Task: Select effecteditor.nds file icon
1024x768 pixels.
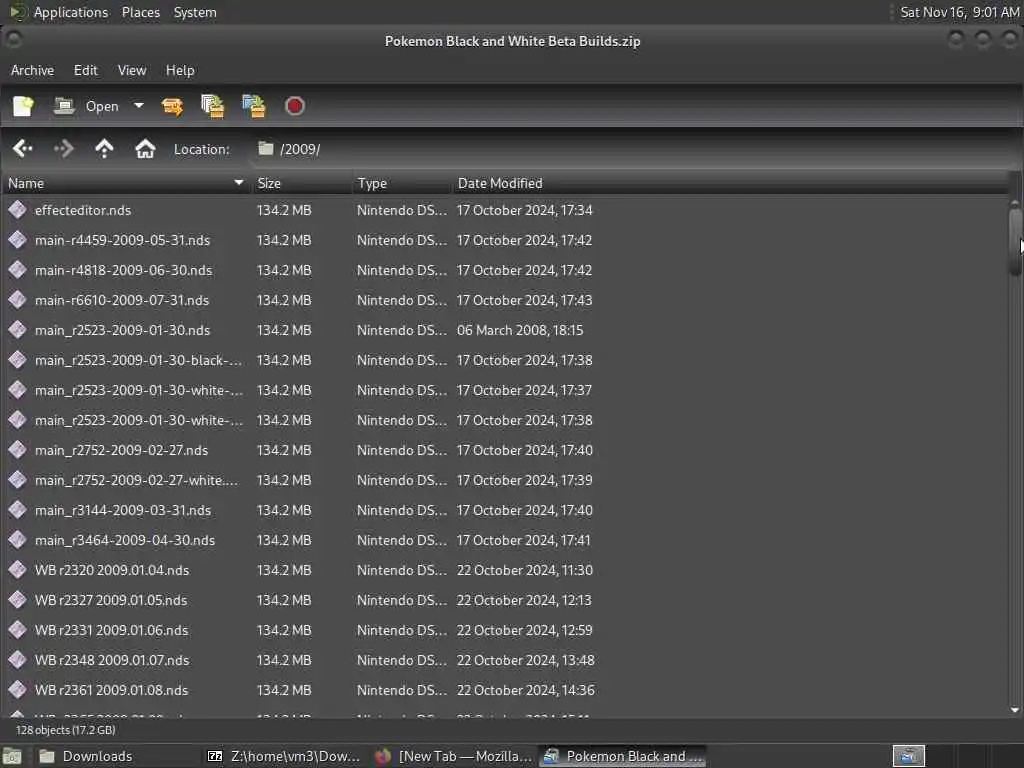Action: tap(18, 210)
